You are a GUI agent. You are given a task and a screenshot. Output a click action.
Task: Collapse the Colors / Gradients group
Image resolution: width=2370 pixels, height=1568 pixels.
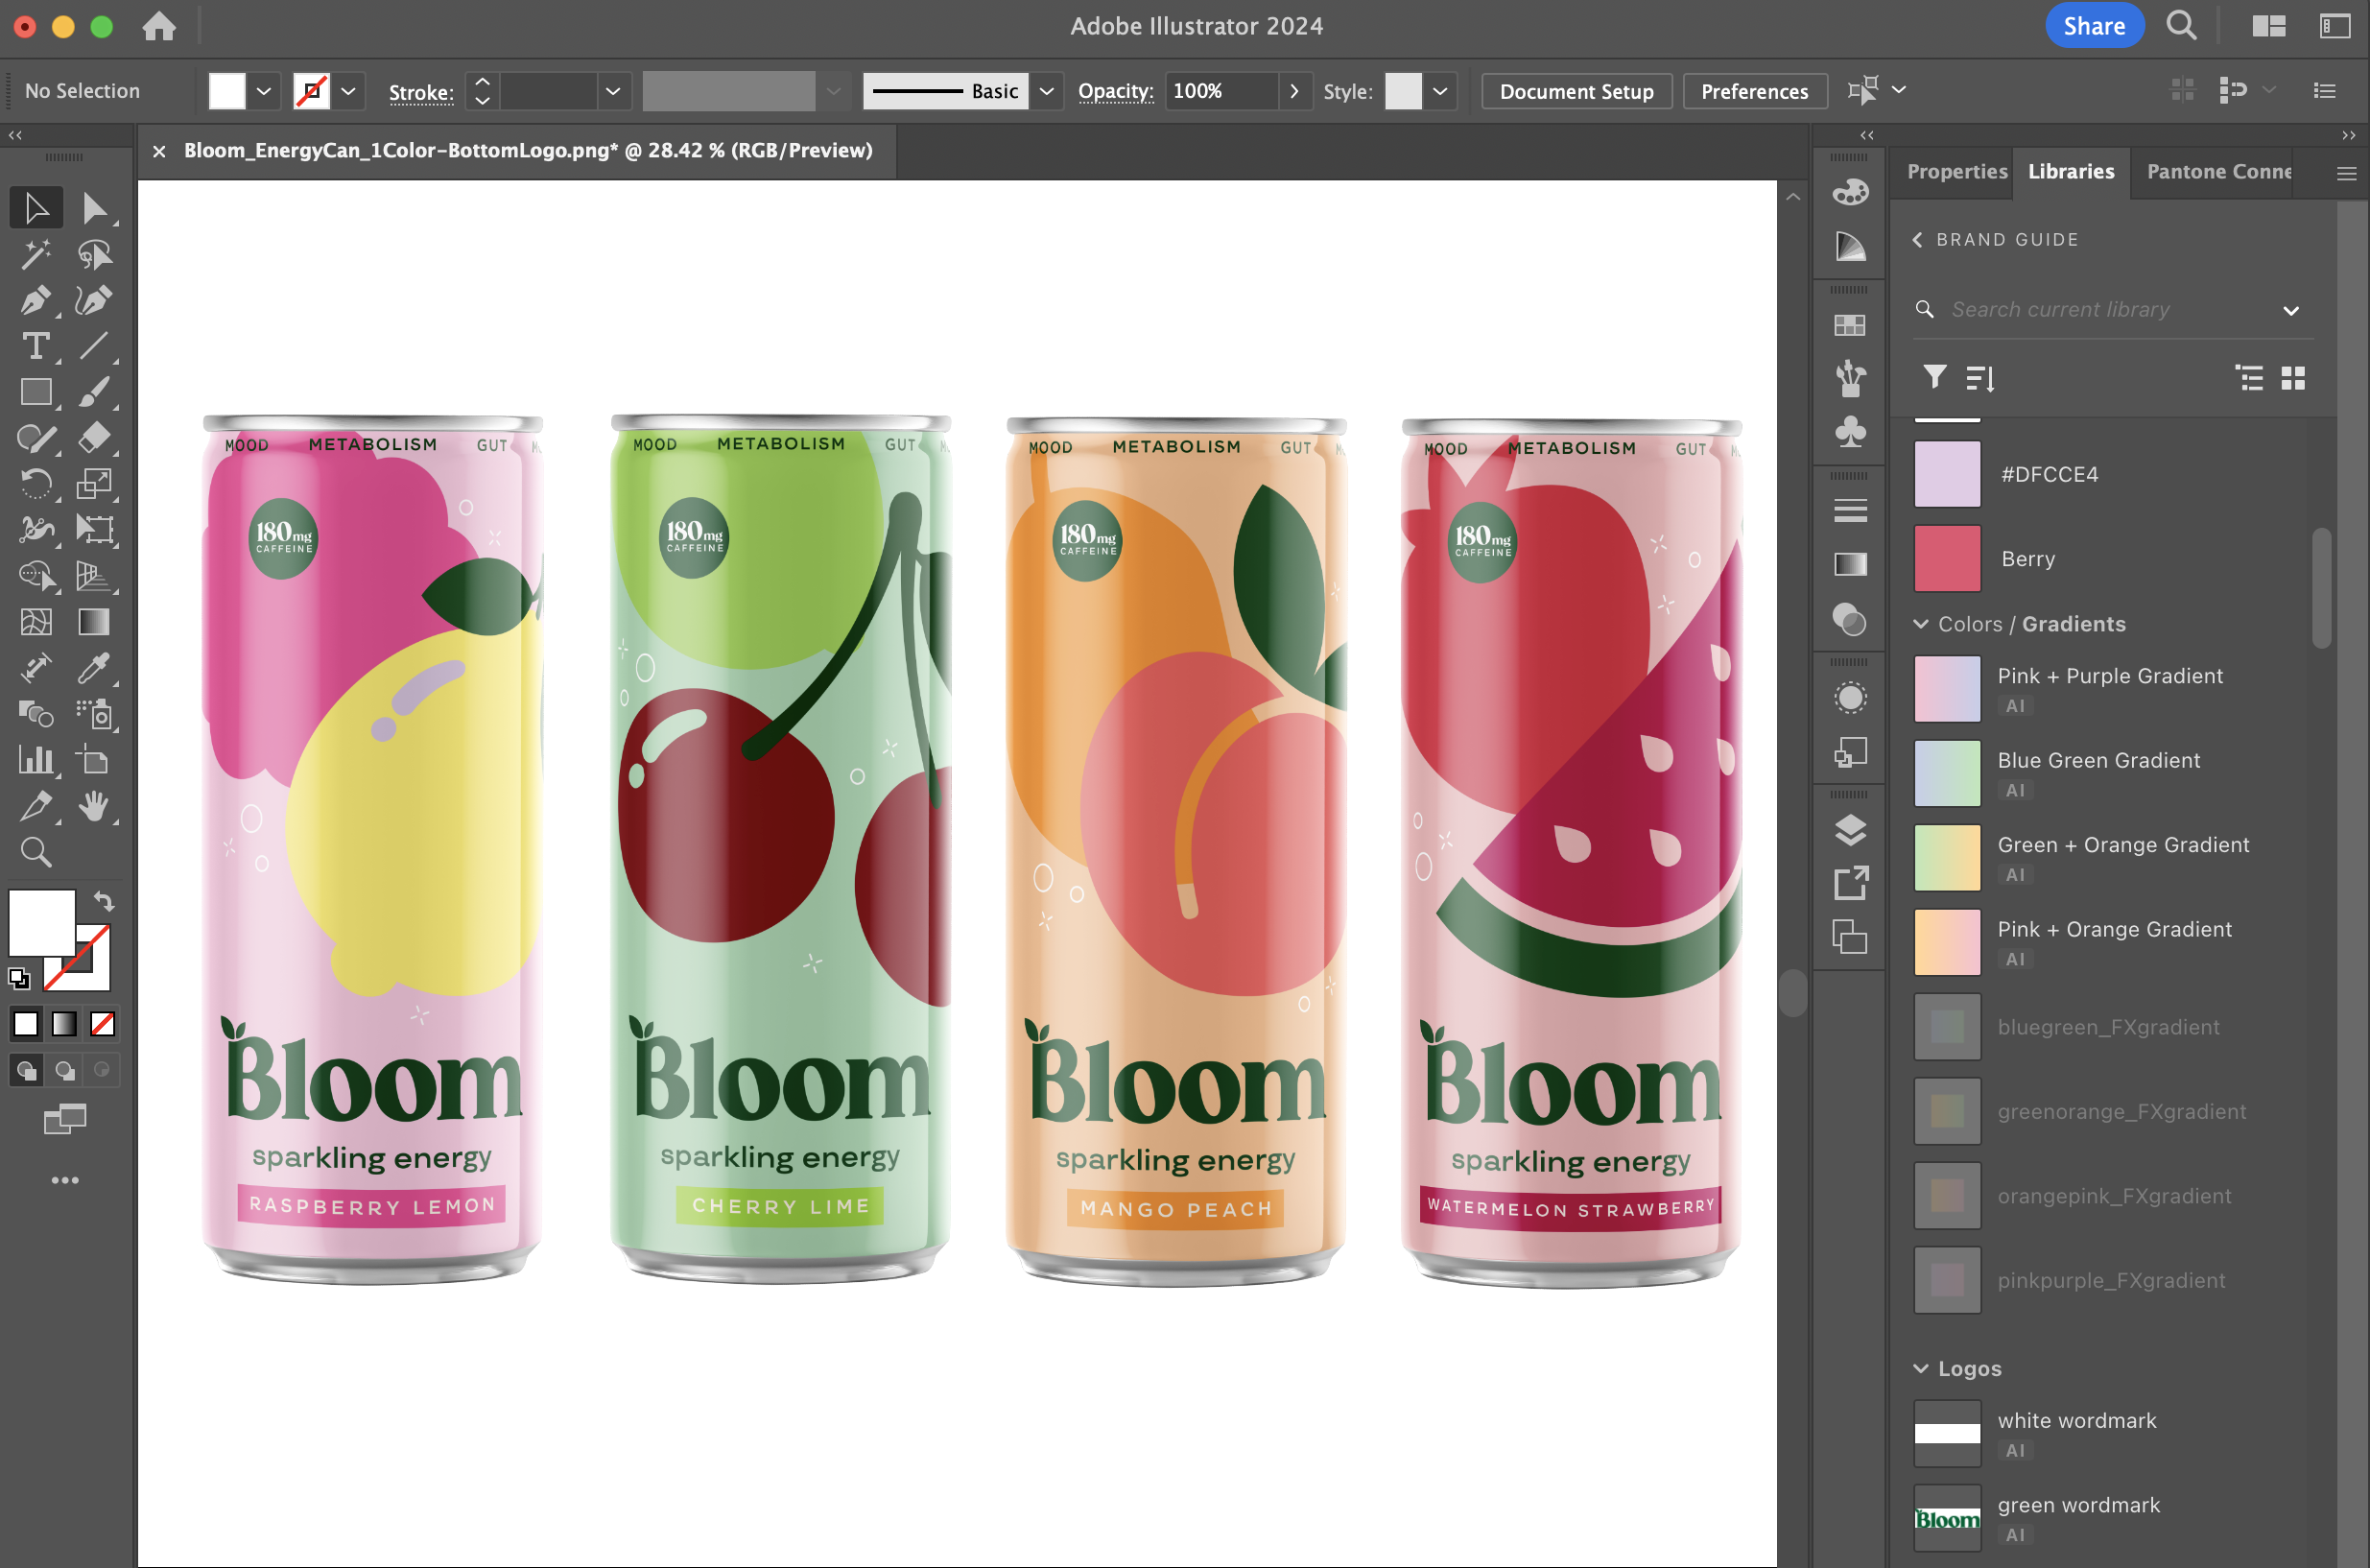(1921, 624)
